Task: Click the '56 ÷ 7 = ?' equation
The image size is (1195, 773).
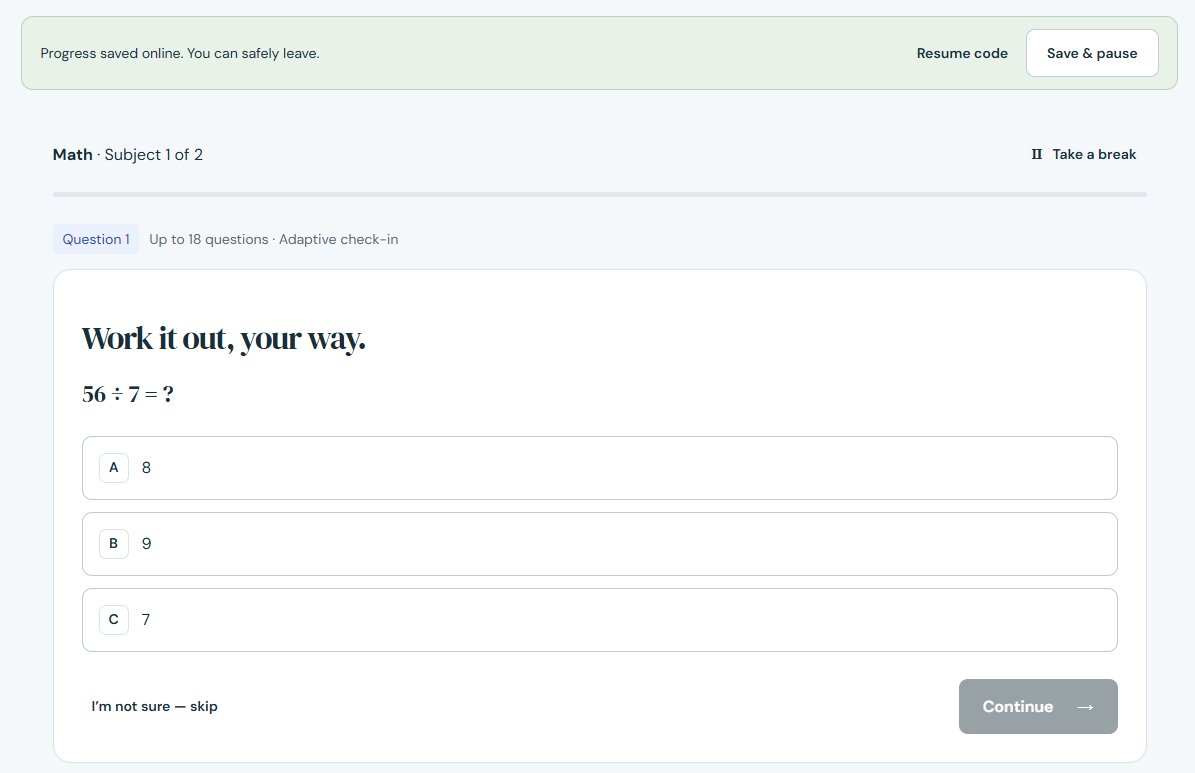Action: point(128,394)
